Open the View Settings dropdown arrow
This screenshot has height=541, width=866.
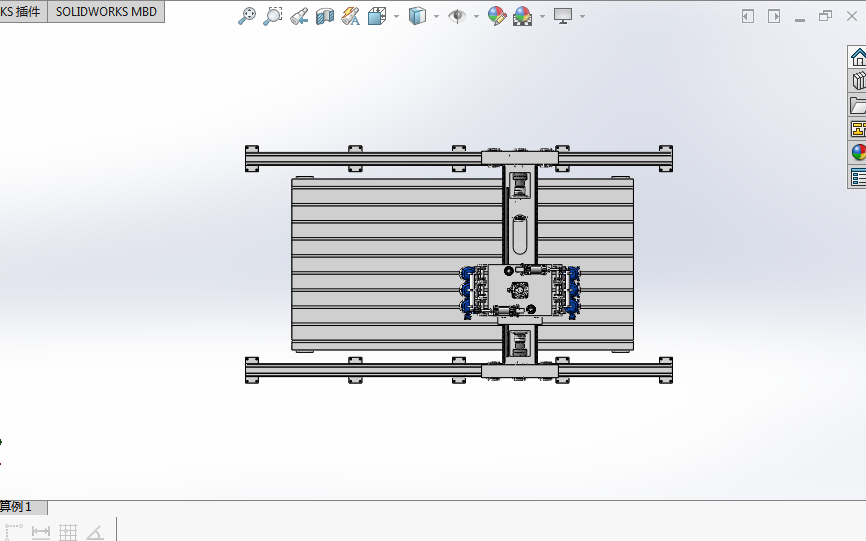582,17
